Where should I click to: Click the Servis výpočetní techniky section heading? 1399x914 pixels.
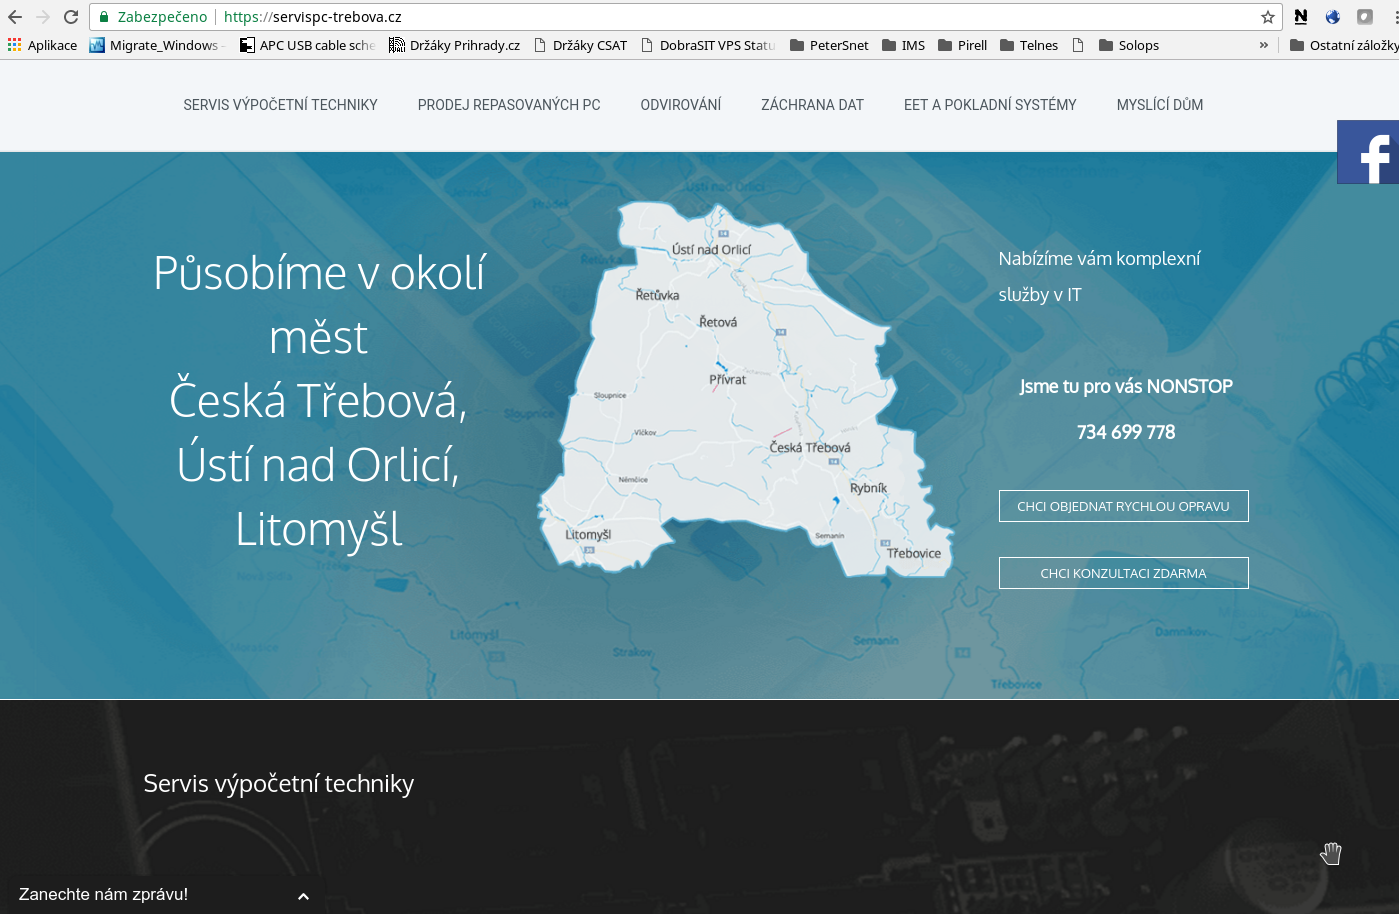pyautogui.click(x=278, y=783)
